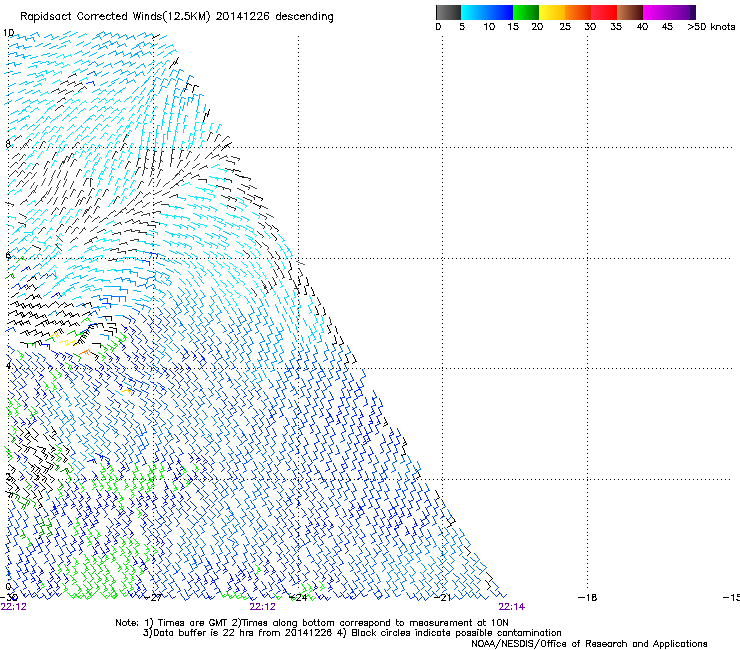Click the word 'descending' in the title

pos(304,17)
